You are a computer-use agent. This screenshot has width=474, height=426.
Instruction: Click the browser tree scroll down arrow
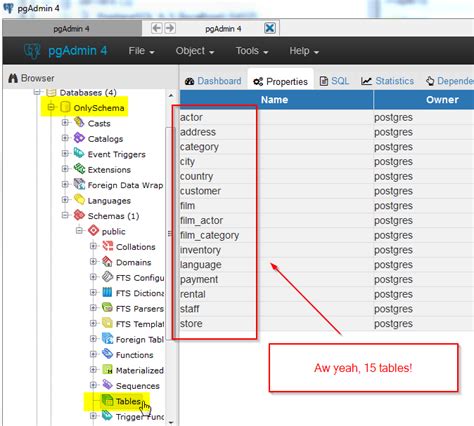(171, 422)
